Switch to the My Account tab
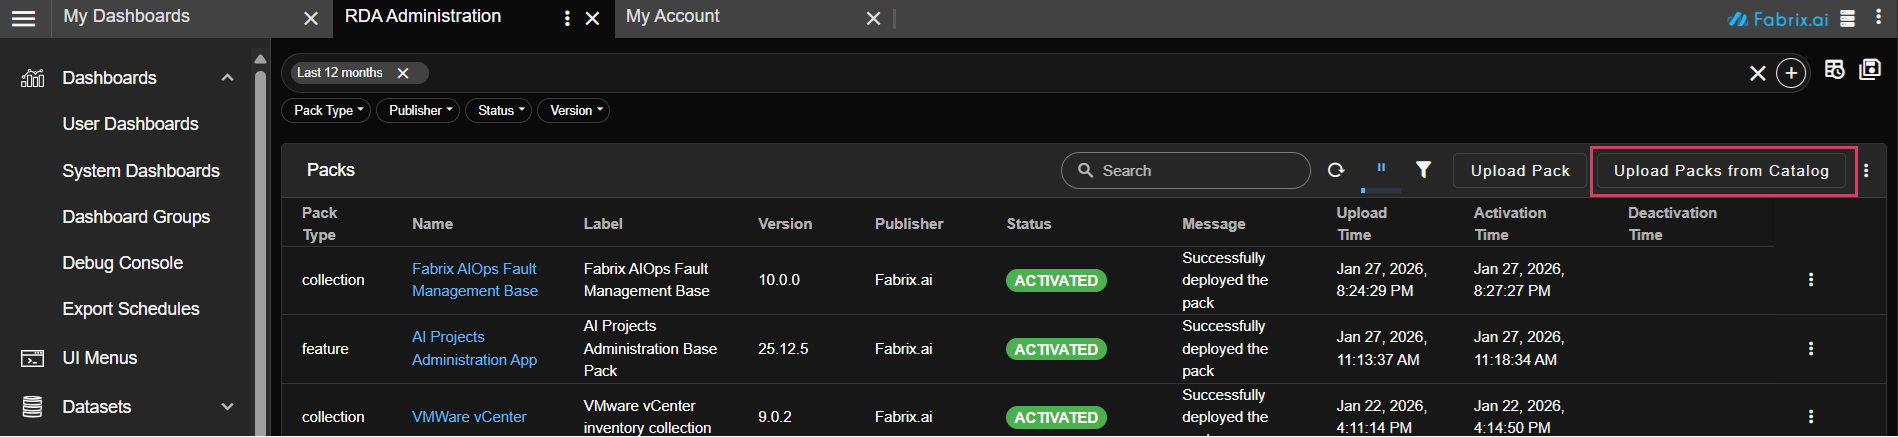The width and height of the screenshot is (1898, 437). [x=672, y=17]
